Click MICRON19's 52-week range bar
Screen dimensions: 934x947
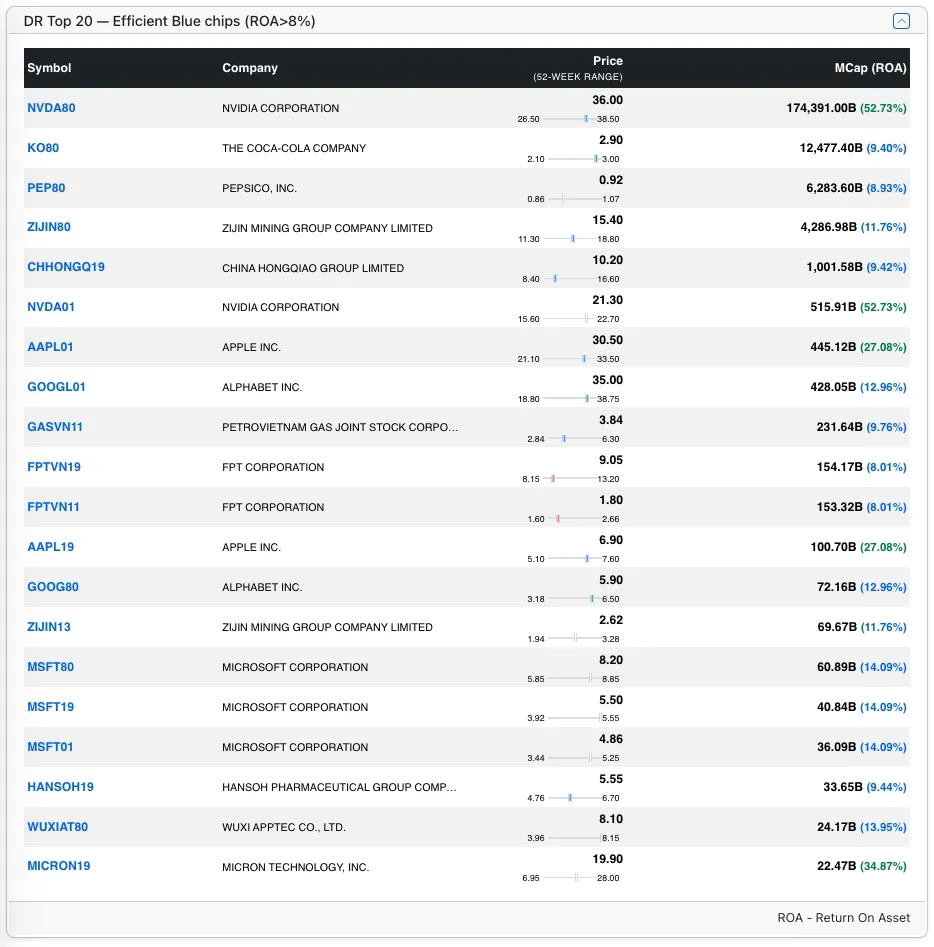pos(568,878)
